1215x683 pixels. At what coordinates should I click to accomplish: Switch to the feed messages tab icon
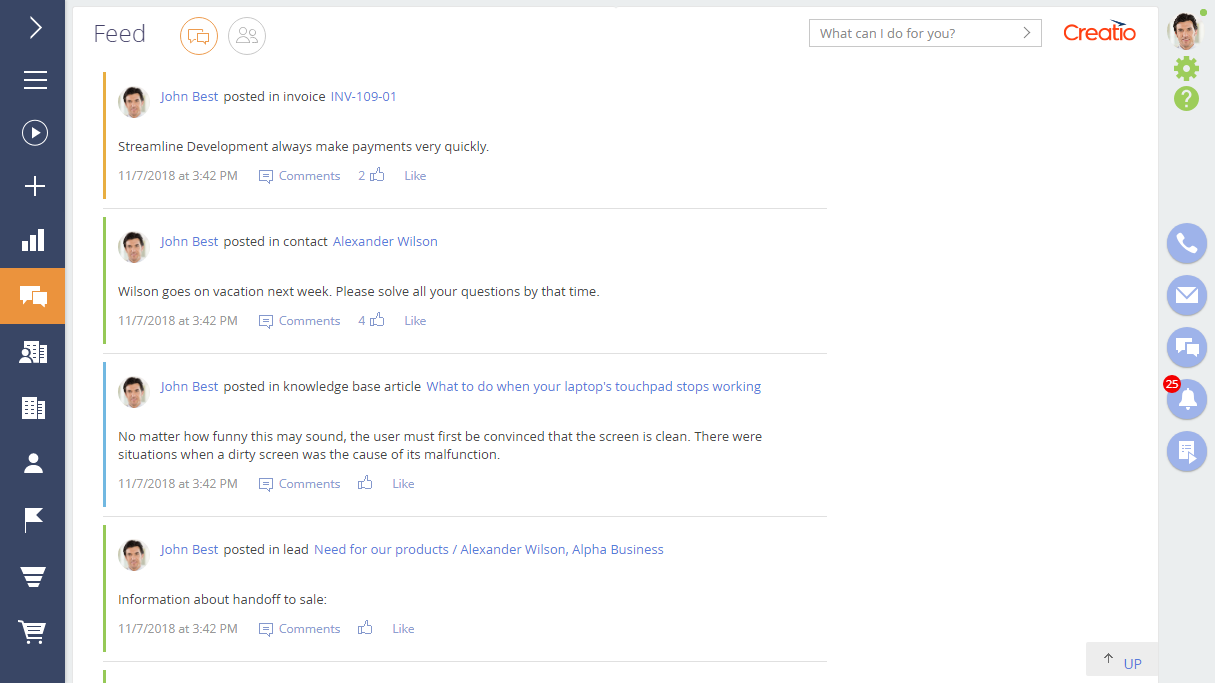click(x=199, y=37)
